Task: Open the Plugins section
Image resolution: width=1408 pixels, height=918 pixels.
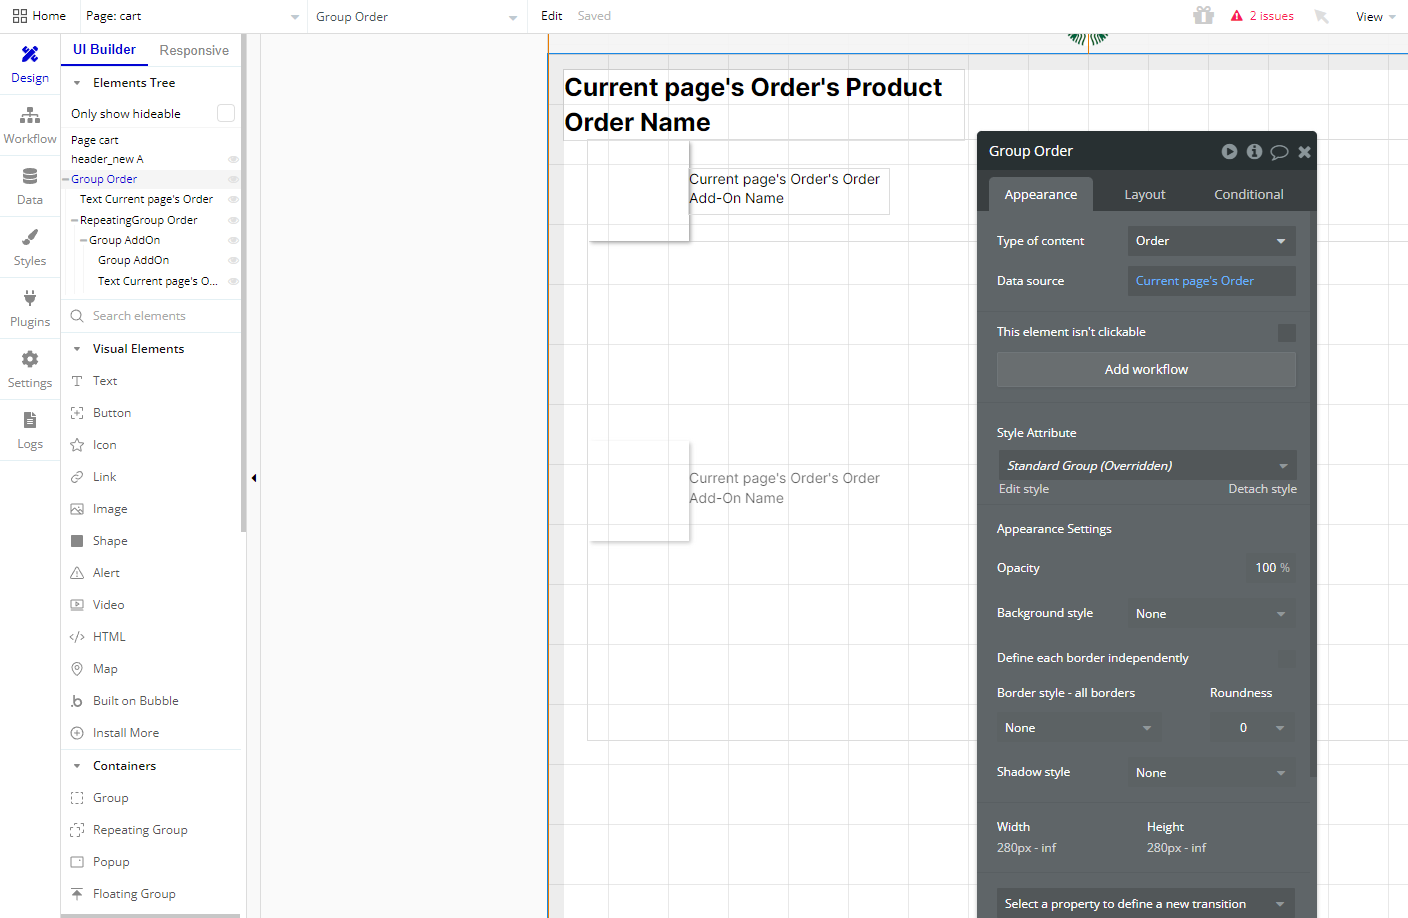Action: [30, 308]
